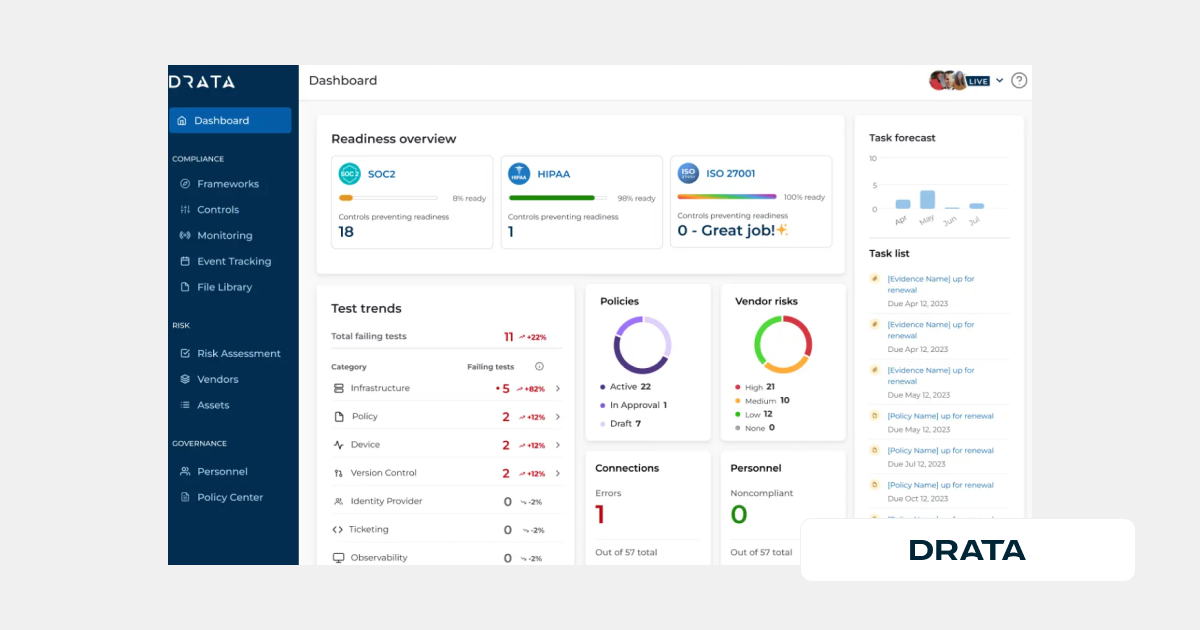Click the Identity Provider users icon
The height and width of the screenshot is (630, 1200).
coord(338,501)
